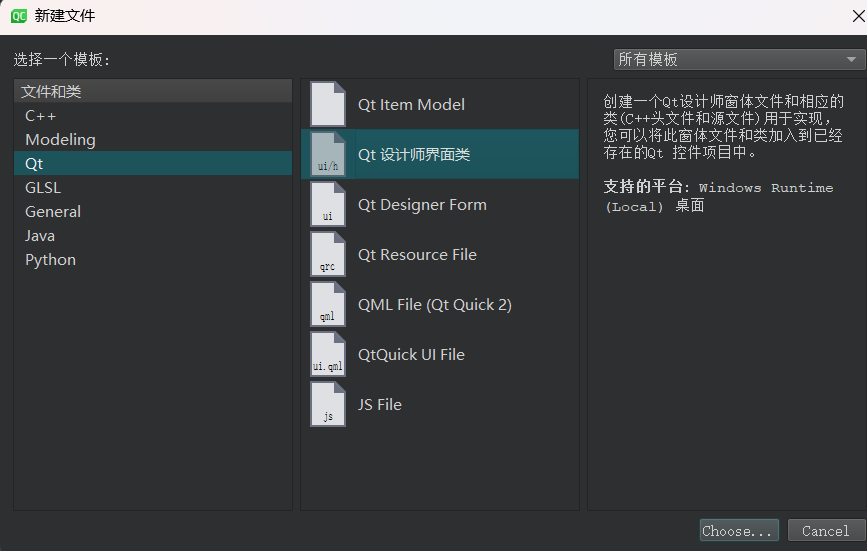The image size is (867, 551).
Task: Choose the Qt Designer Form template
Action: coord(440,204)
